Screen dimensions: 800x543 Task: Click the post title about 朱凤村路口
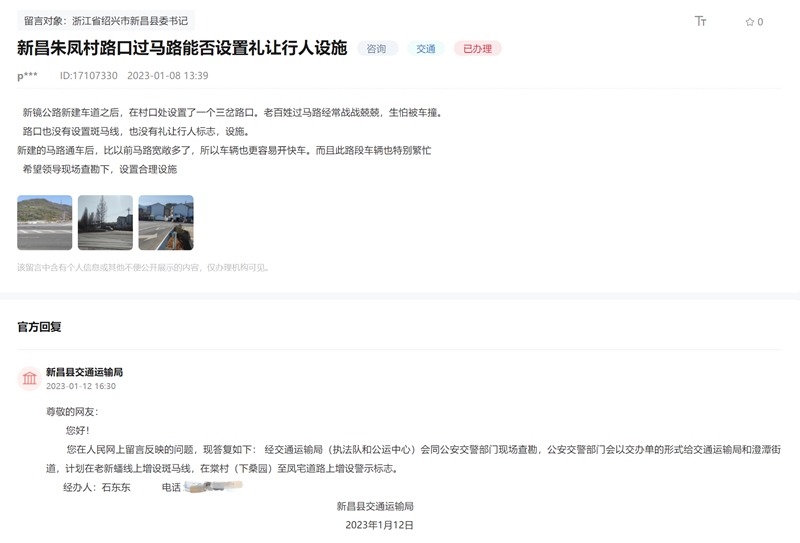(x=182, y=47)
